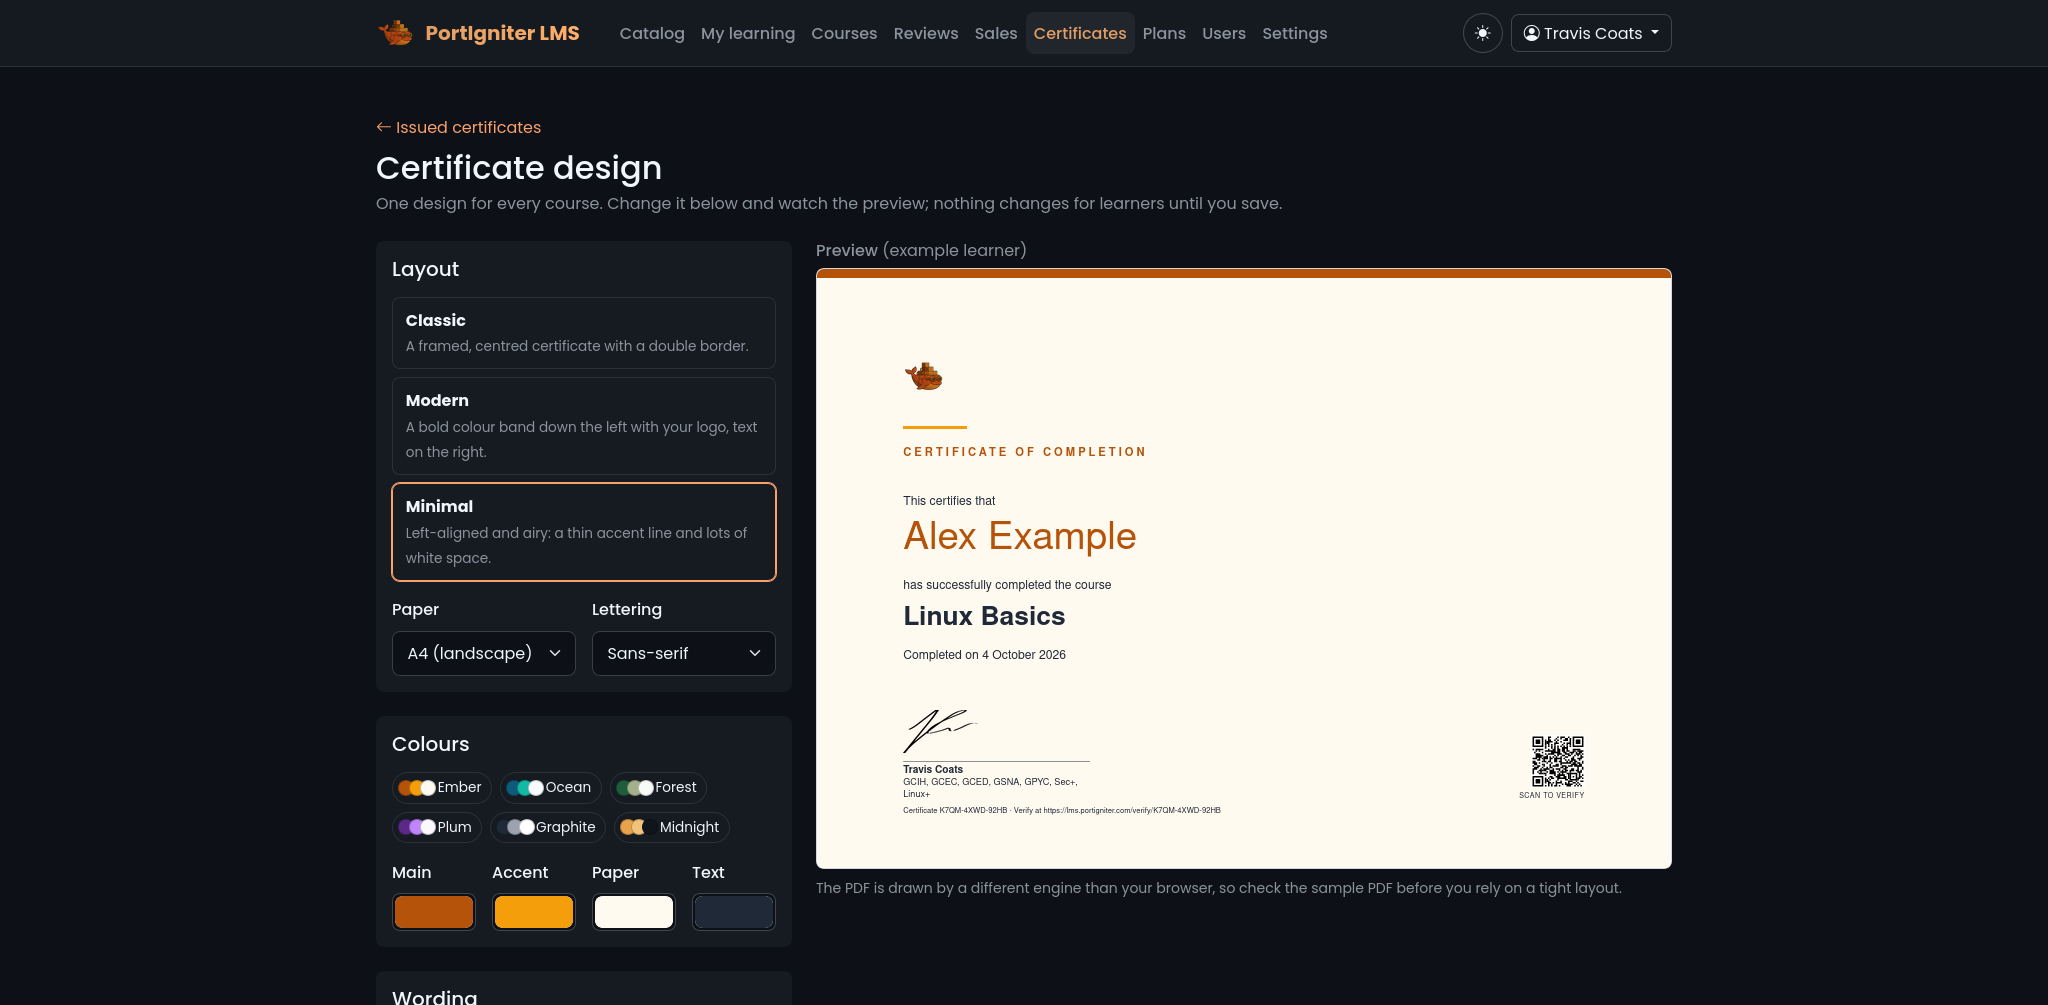Click the certificate verify URL line
The width and height of the screenshot is (2048, 1005).
[1062, 810]
